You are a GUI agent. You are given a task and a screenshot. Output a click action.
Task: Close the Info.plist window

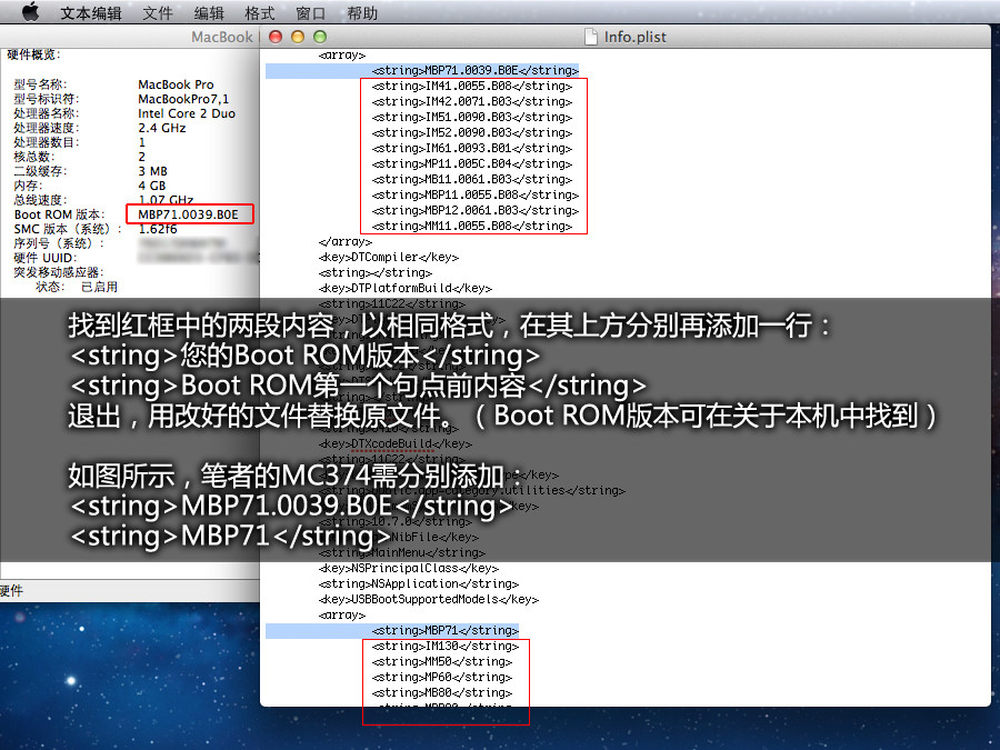pyautogui.click(x=276, y=37)
